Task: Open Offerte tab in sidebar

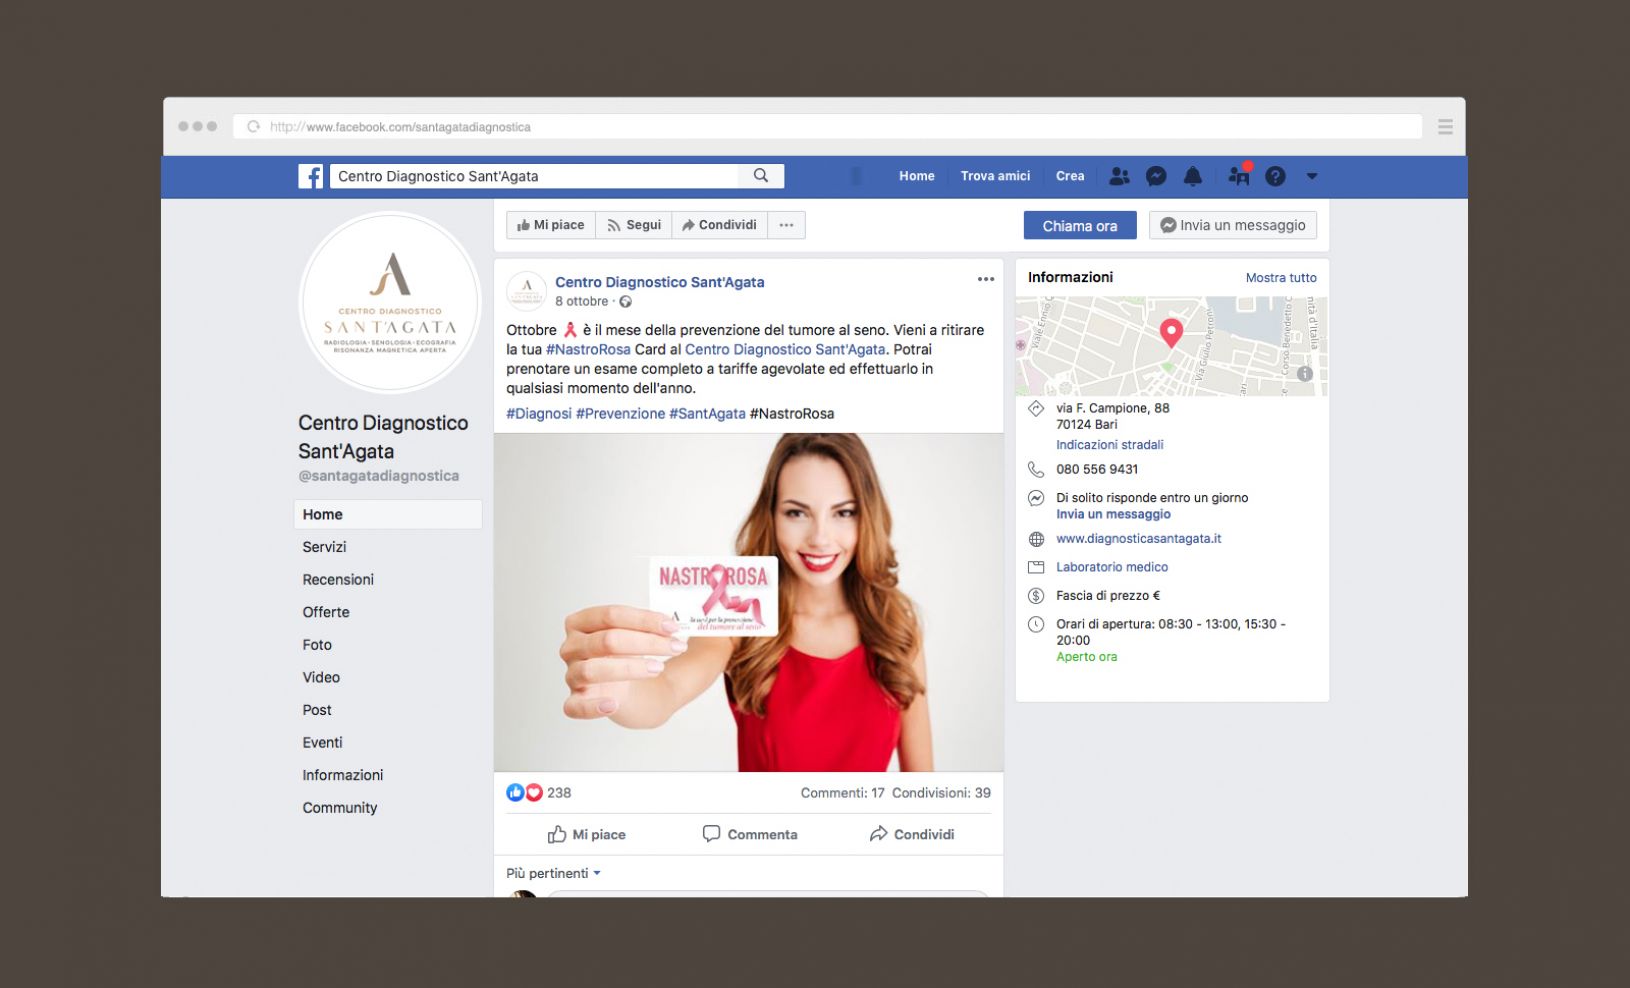Action: click(x=326, y=612)
